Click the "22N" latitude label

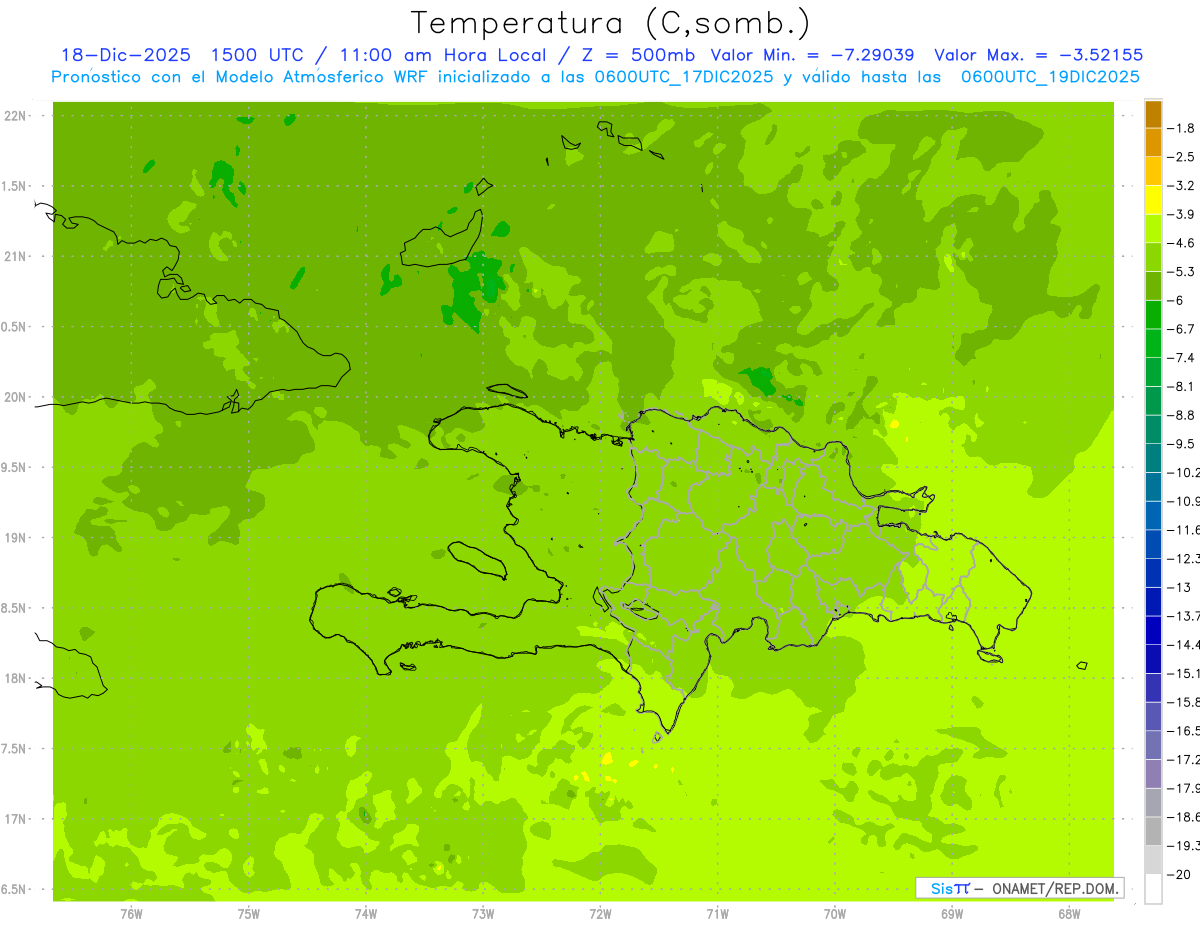point(16,116)
